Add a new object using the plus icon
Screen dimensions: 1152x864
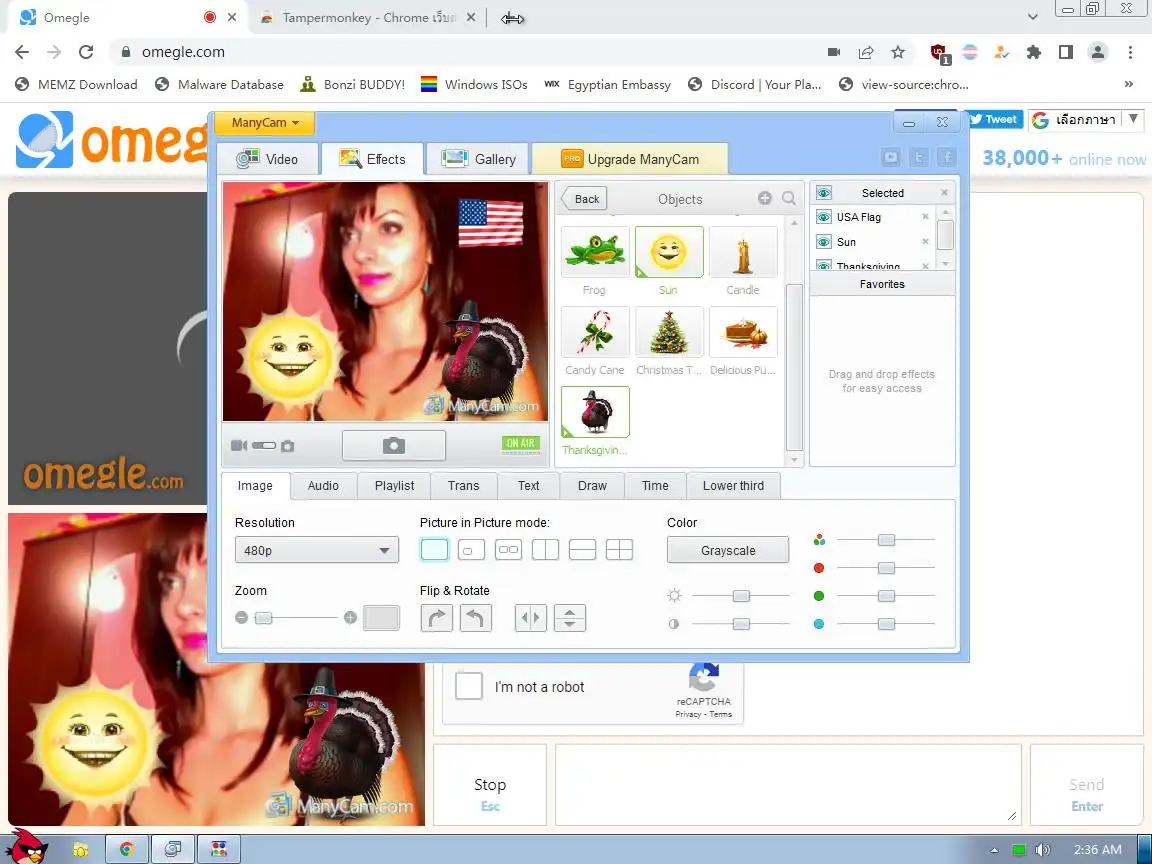[x=765, y=198]
